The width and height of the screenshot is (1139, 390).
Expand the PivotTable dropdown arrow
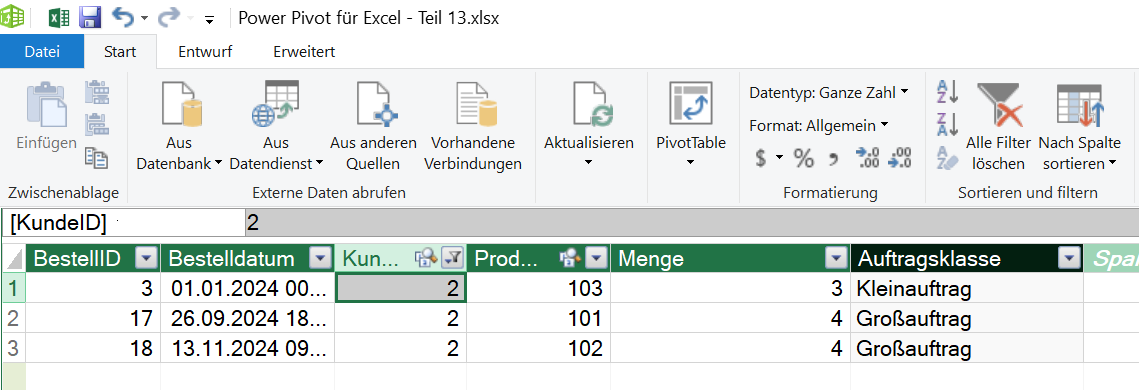[690, 162]
